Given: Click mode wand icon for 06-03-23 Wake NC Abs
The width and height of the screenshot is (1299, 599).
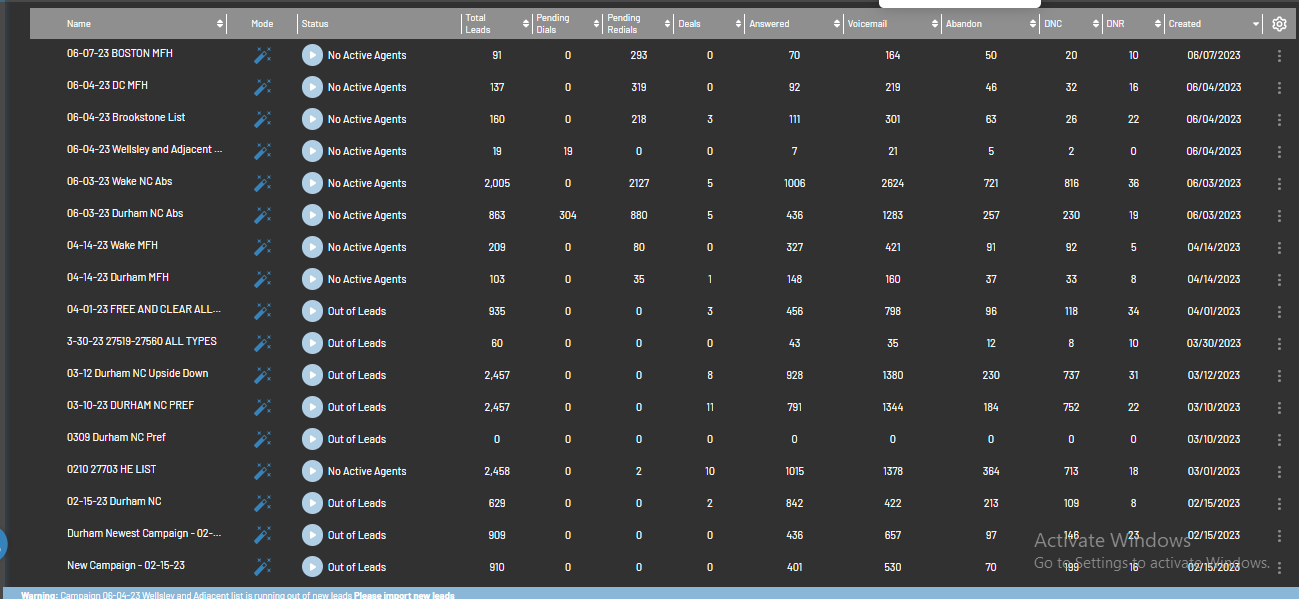Looking at the screenshot, I should 262,183.
